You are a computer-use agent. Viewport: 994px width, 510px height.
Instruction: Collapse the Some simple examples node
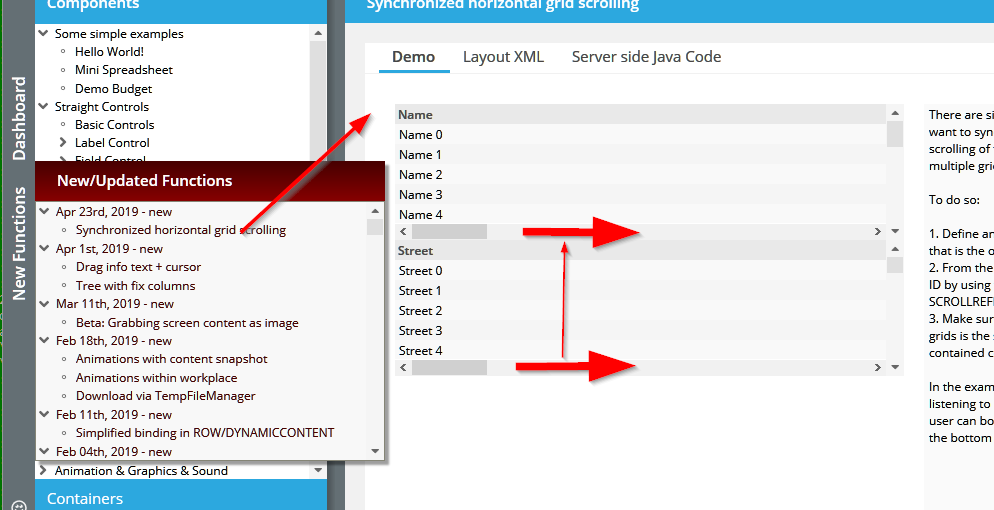(43, 34)
